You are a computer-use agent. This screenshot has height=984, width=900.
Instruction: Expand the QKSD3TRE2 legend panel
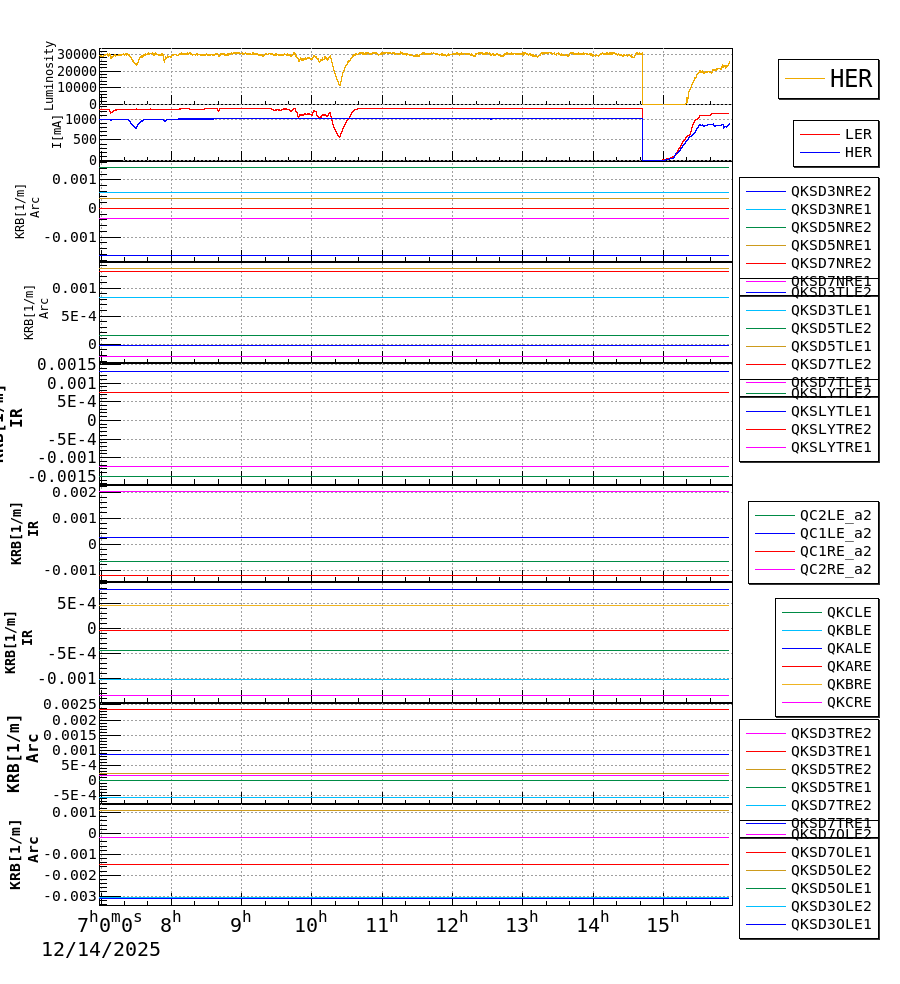[820, 734]
